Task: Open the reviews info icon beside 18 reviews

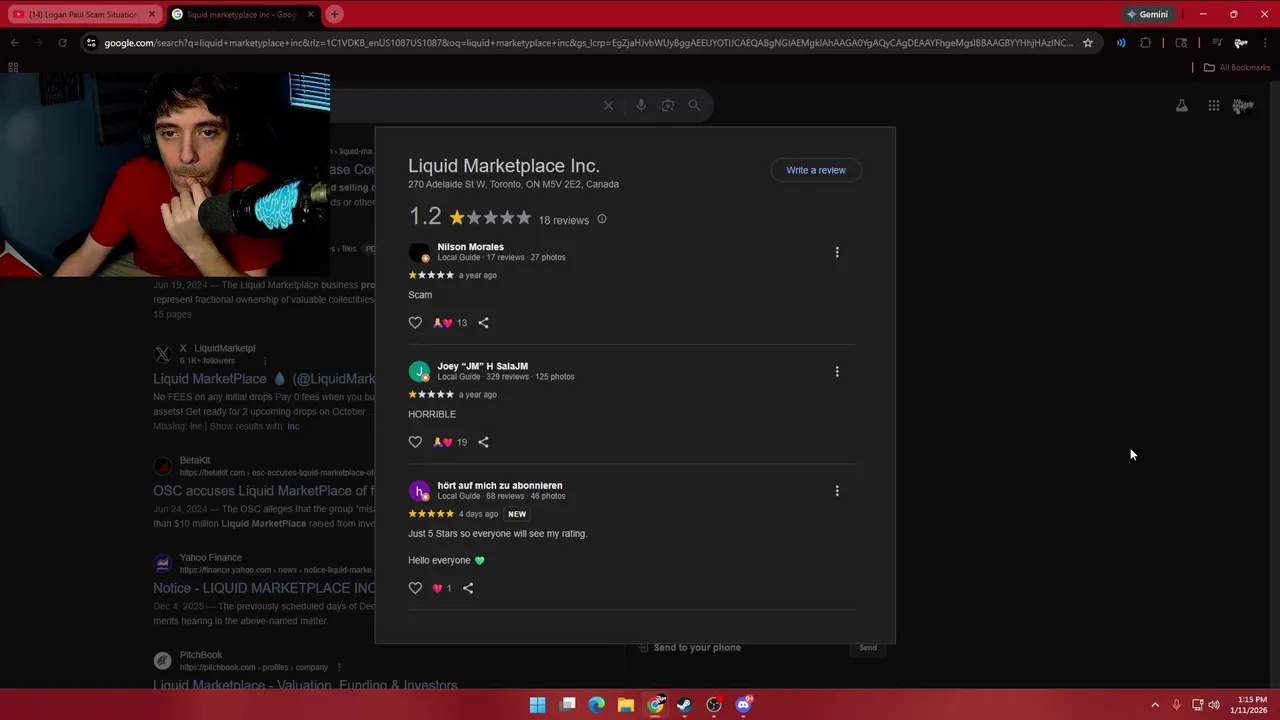Action: tap(602, 219)
